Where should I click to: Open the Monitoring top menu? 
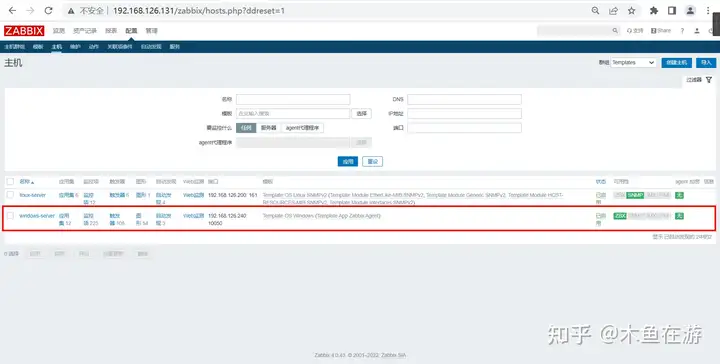pyautogui.click(x=59, y=31)
